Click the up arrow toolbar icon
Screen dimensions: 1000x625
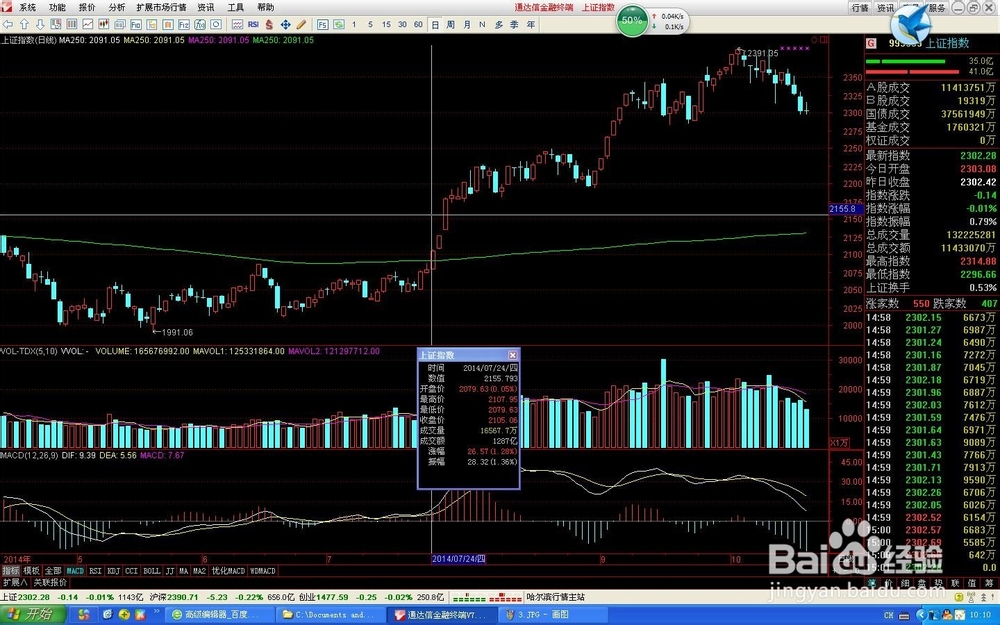point(24,24)
